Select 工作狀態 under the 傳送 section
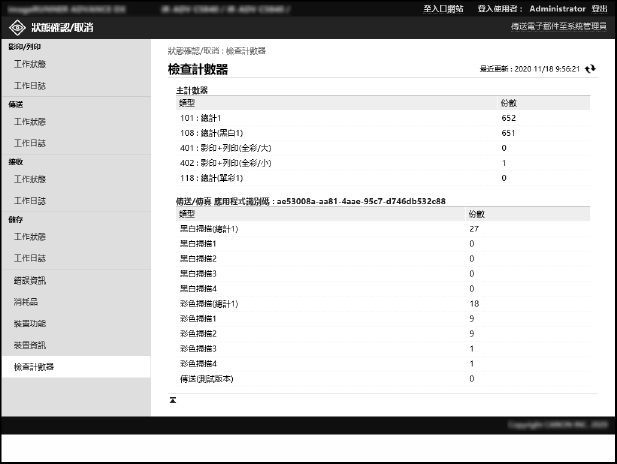 pyautogui.click(x=30, y=121)
